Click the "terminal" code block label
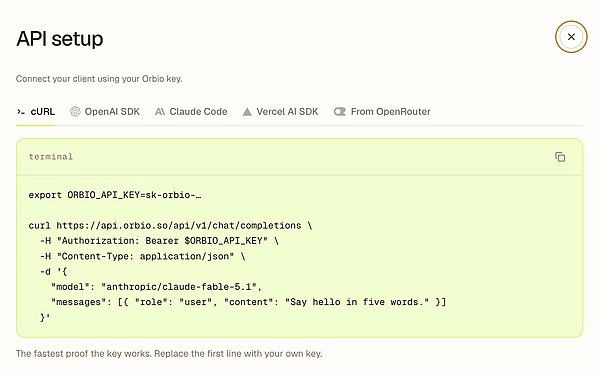Image resolution: width=600 pixels, height=376 pixels. pos(51,157)
